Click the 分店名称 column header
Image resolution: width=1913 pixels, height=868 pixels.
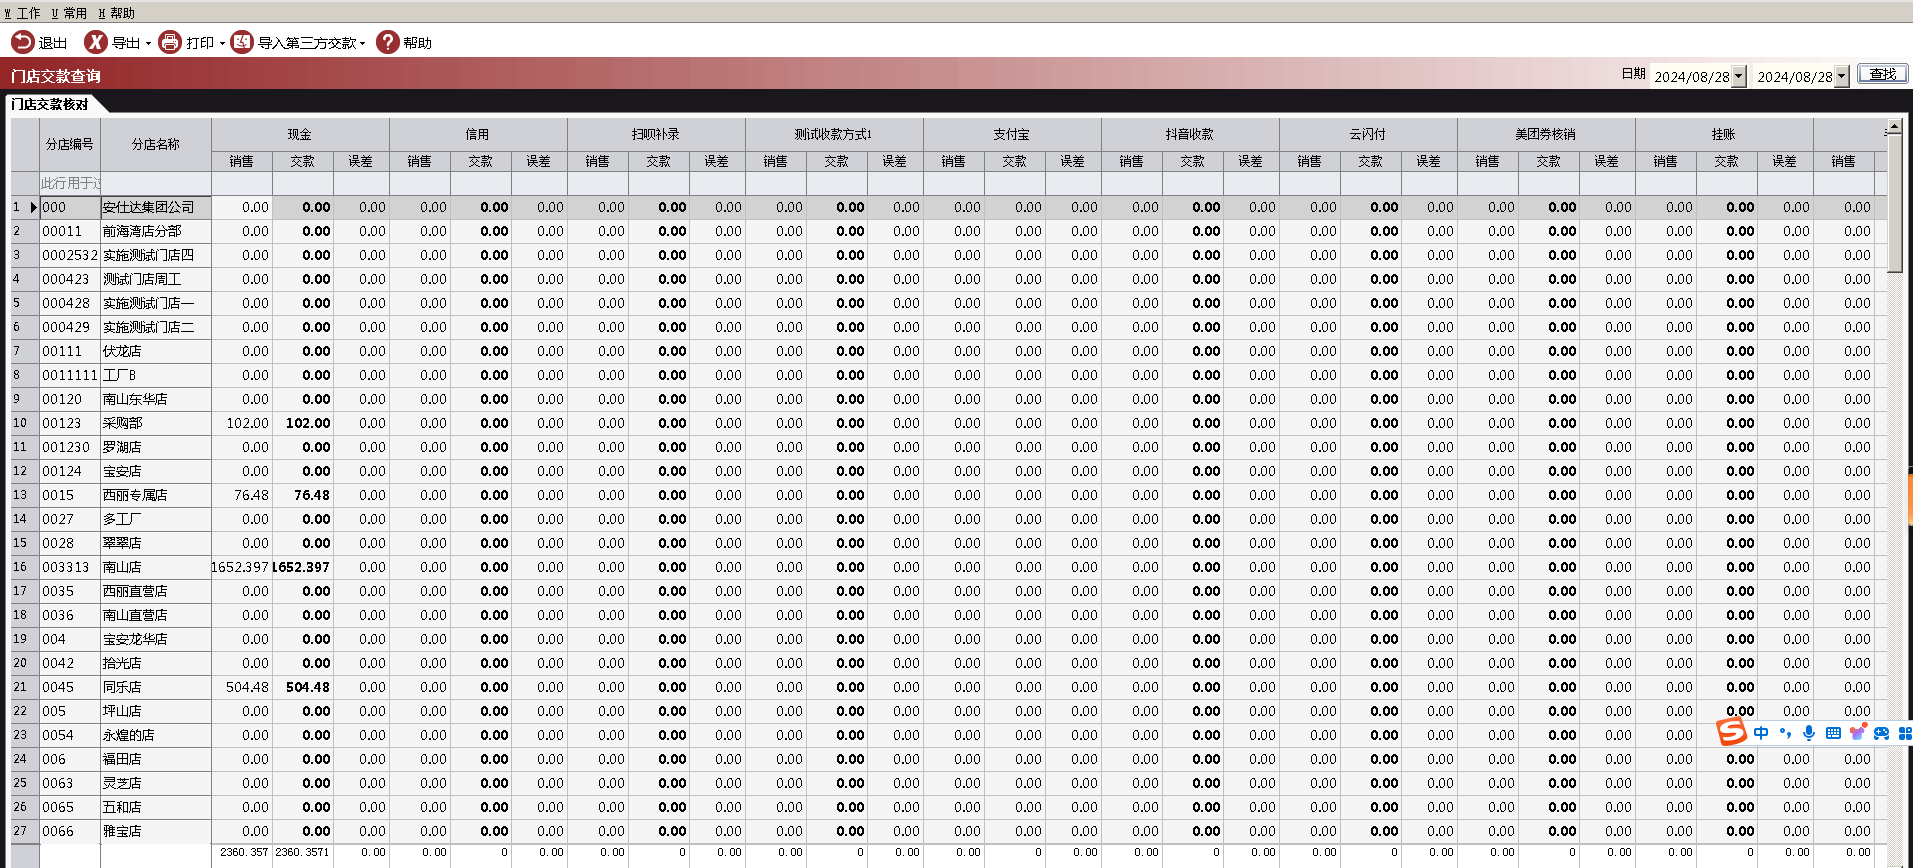coord(156,145)
